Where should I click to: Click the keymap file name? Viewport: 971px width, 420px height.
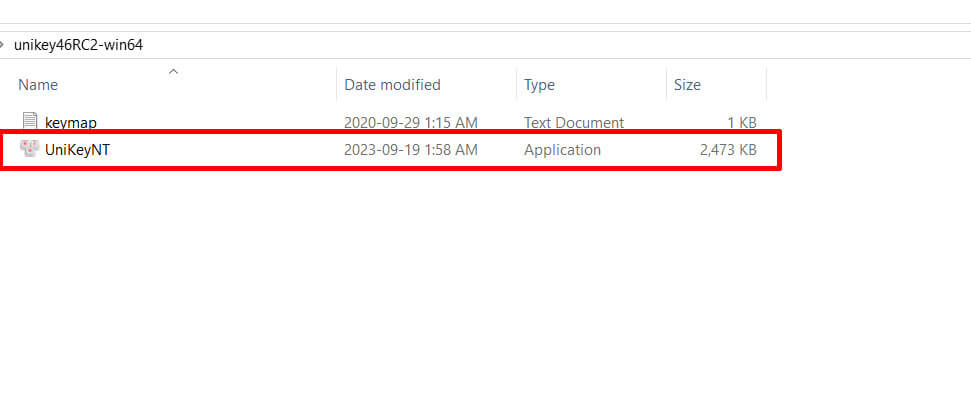(71, 123)
